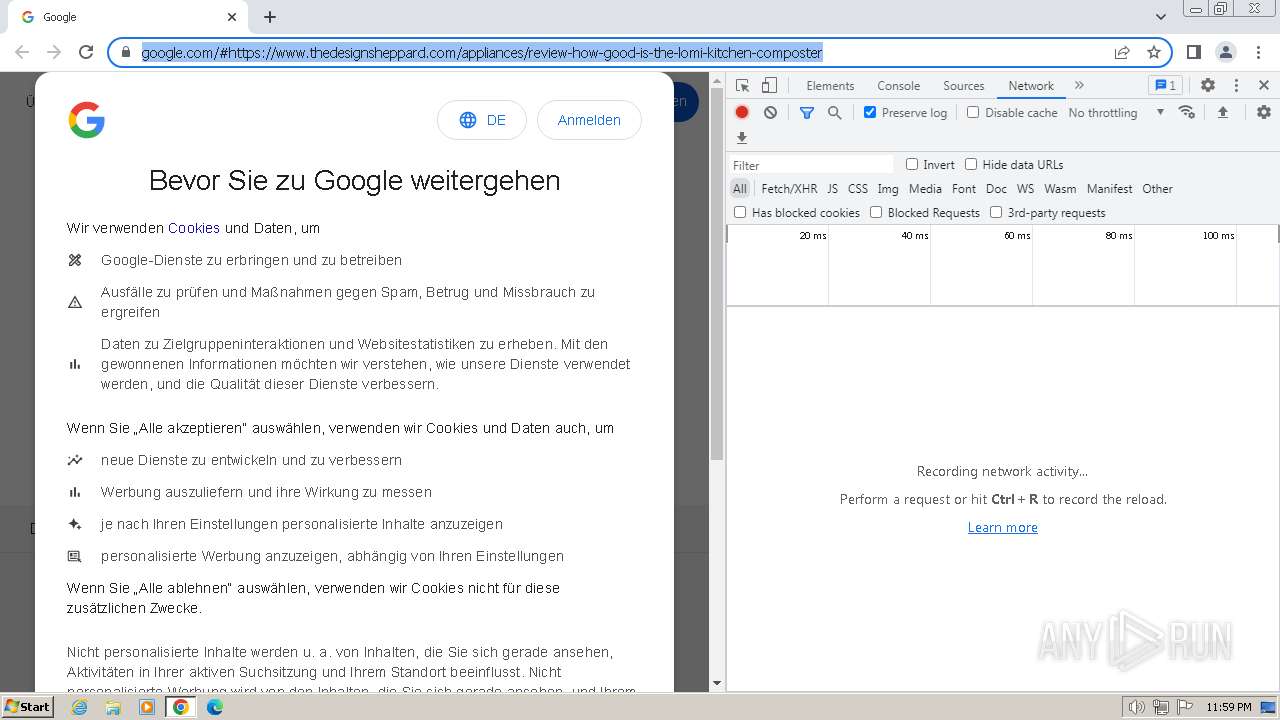Open the Chrome three-dot menu
The image size is (1280, 720).
1257,52
